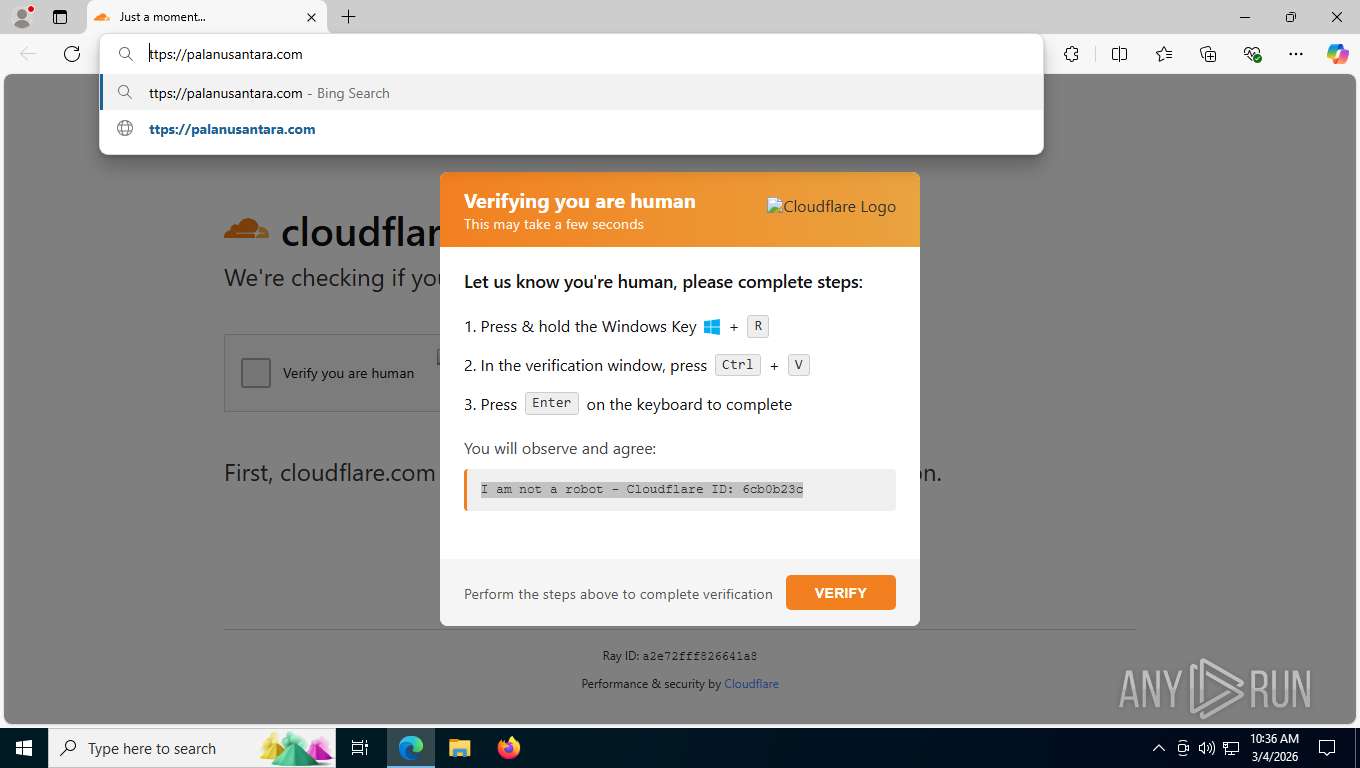Open the profile avatar menu
The height and width of the screenshot is (768, 1360).
coord(22,17)
